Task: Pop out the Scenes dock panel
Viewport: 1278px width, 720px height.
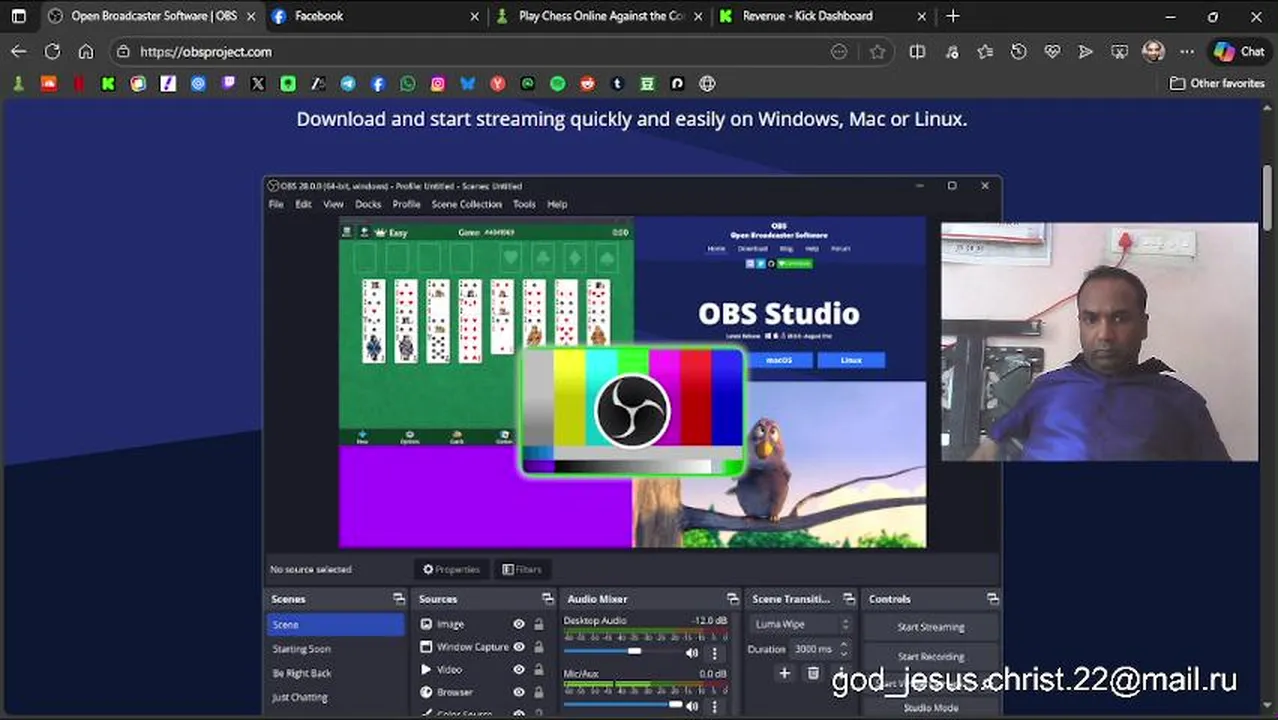Action: 399,599
